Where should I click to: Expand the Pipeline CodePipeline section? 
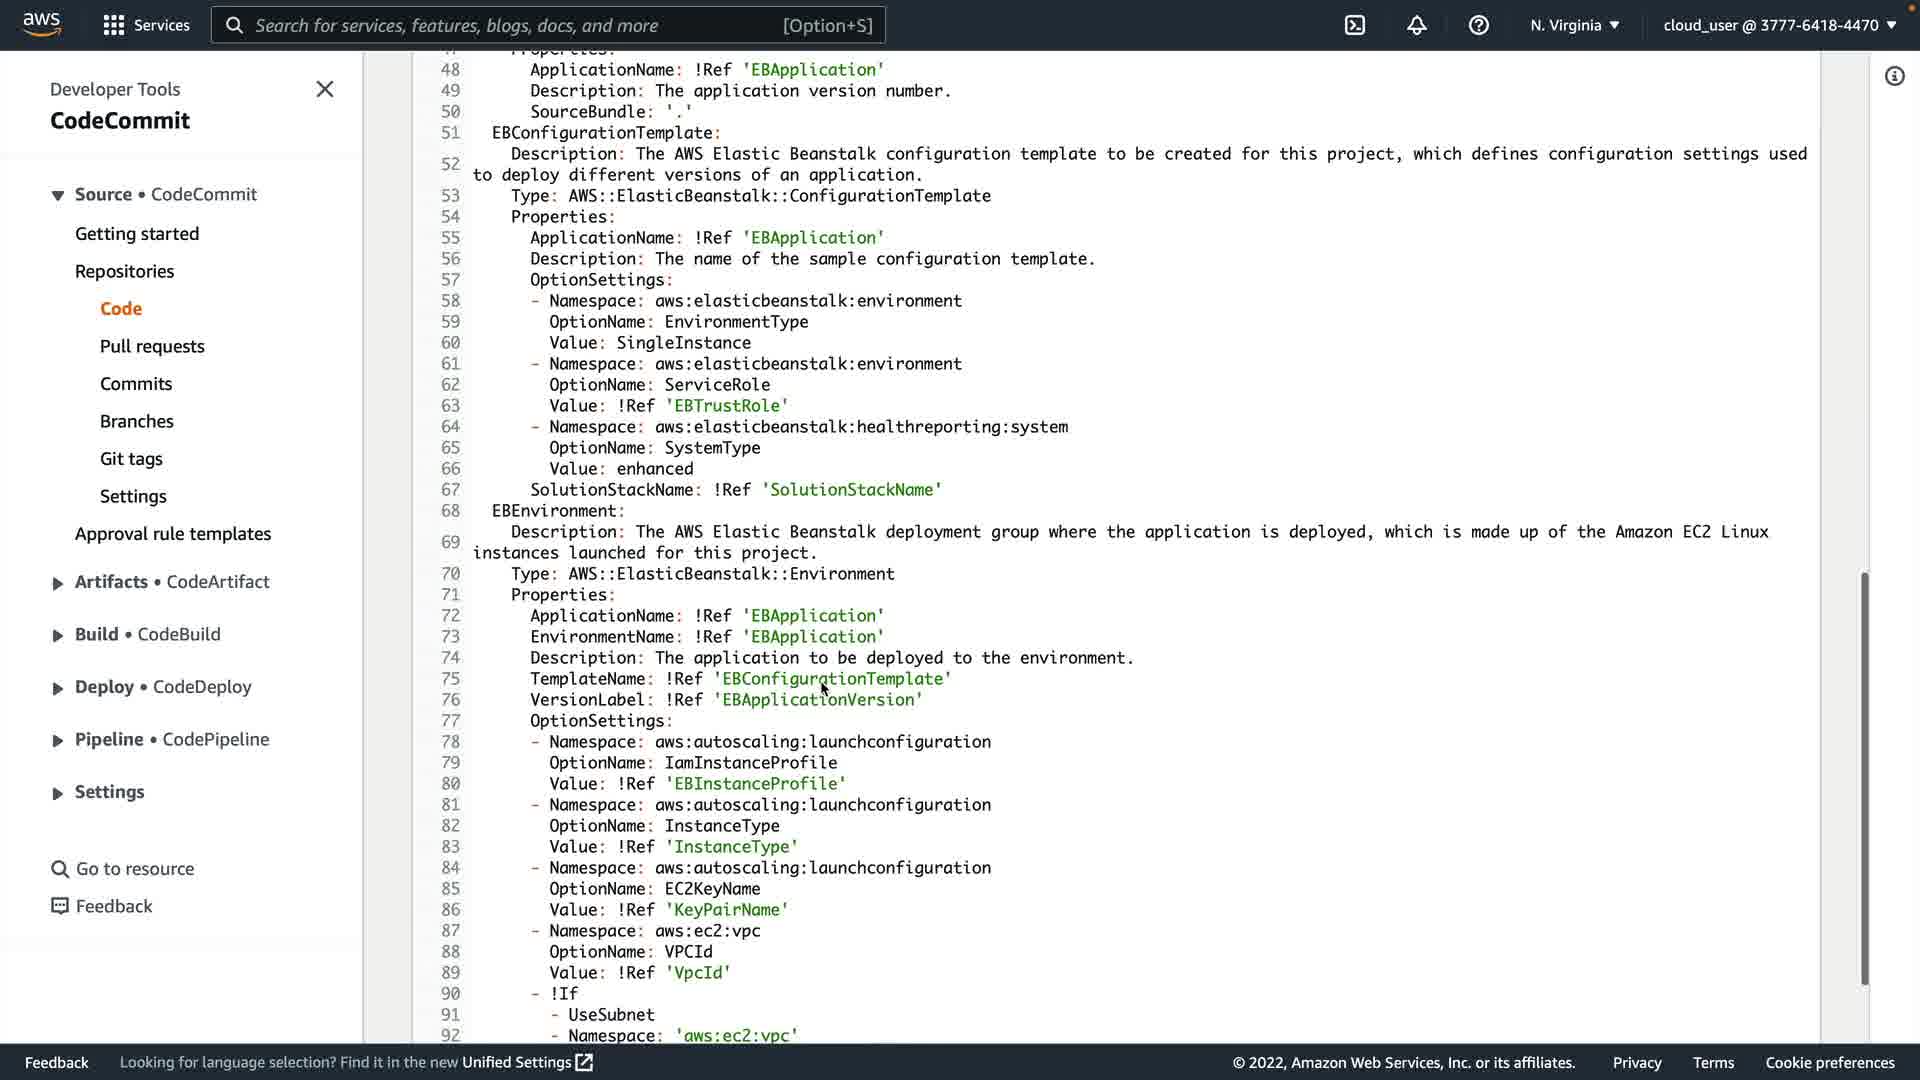pos(57,741)
